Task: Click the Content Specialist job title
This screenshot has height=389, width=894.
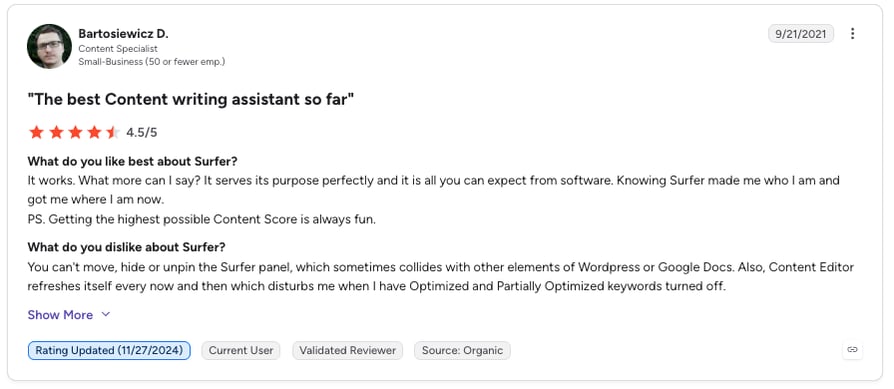Action: 118,49
